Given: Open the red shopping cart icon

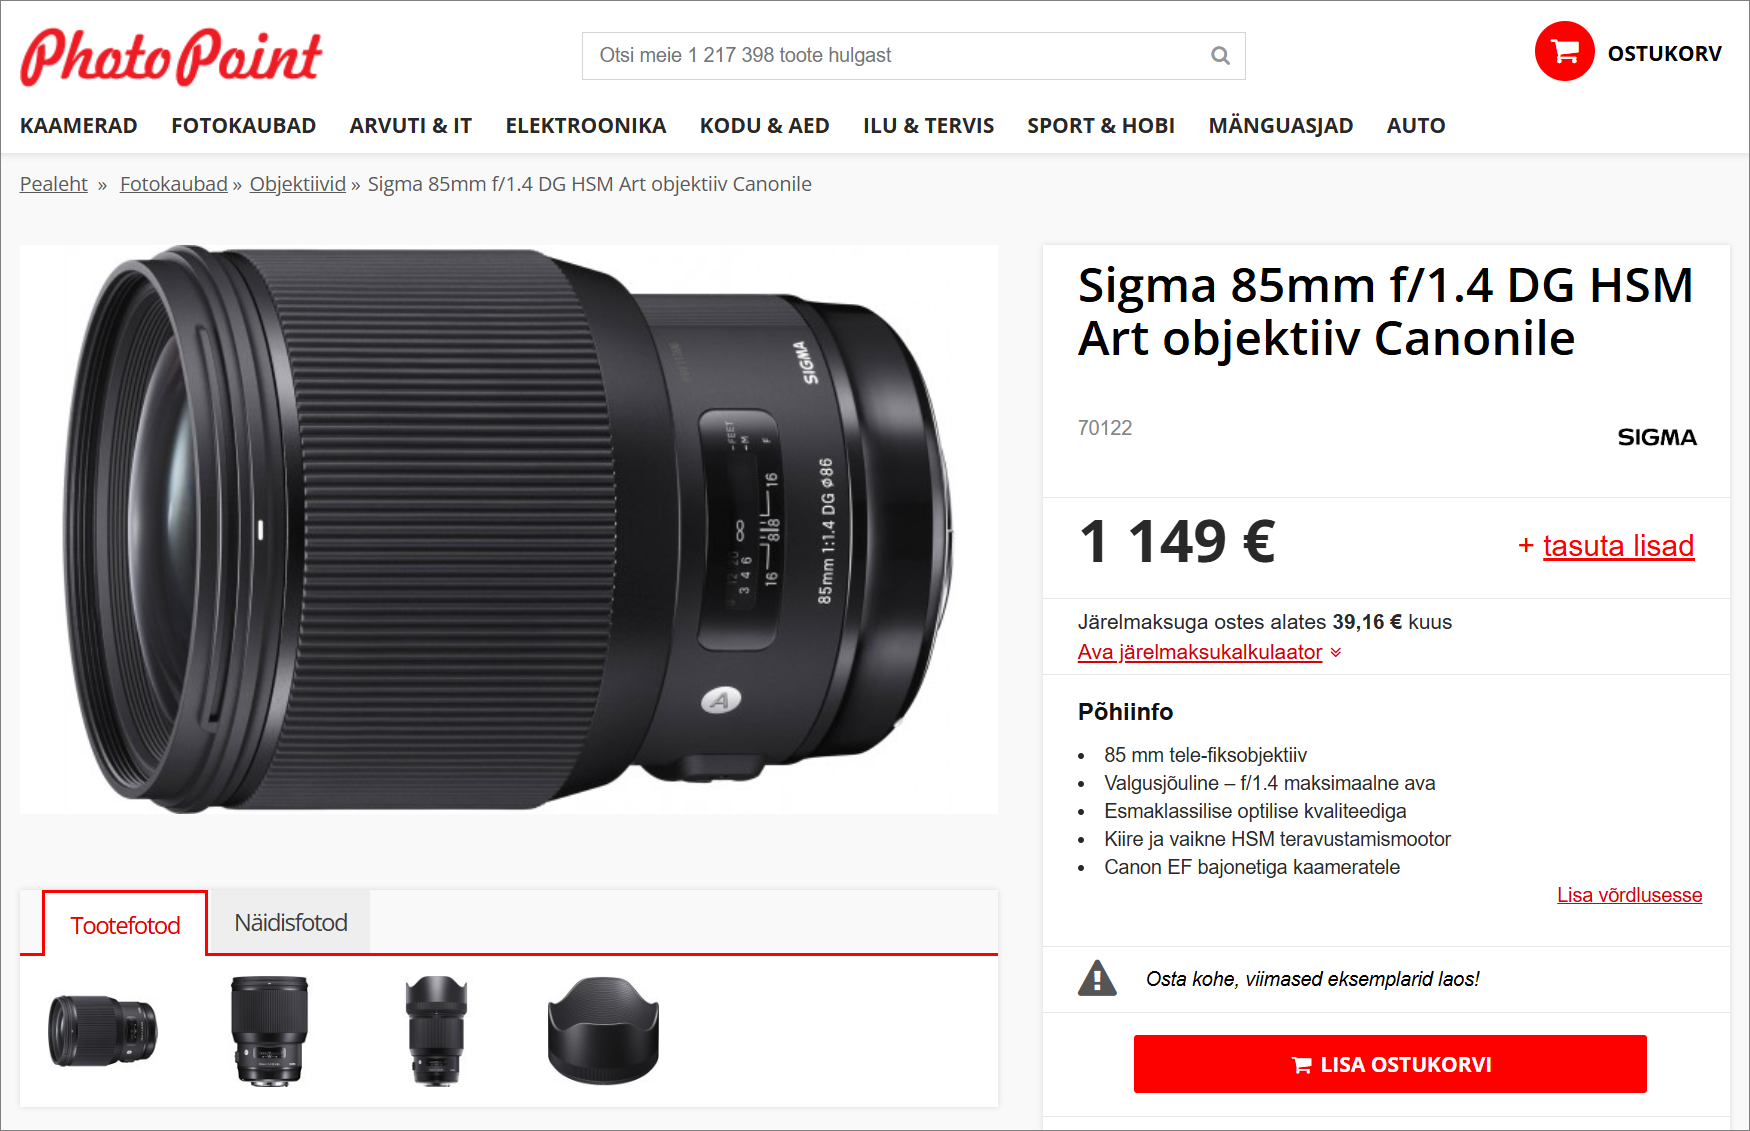Looking at the screenshot, I should pos(1564,51).
